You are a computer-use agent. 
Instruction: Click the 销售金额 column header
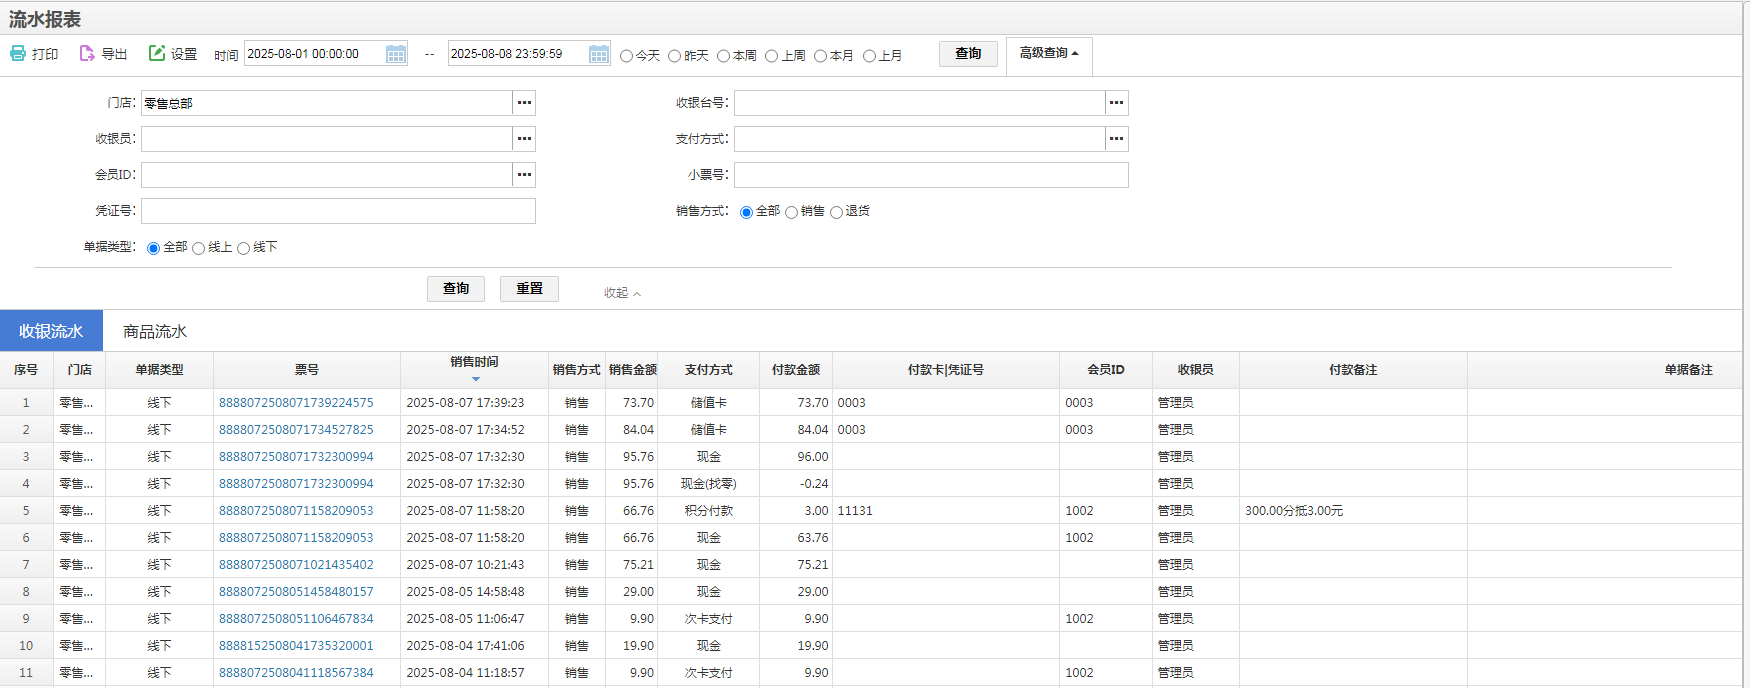click(633, 370)
